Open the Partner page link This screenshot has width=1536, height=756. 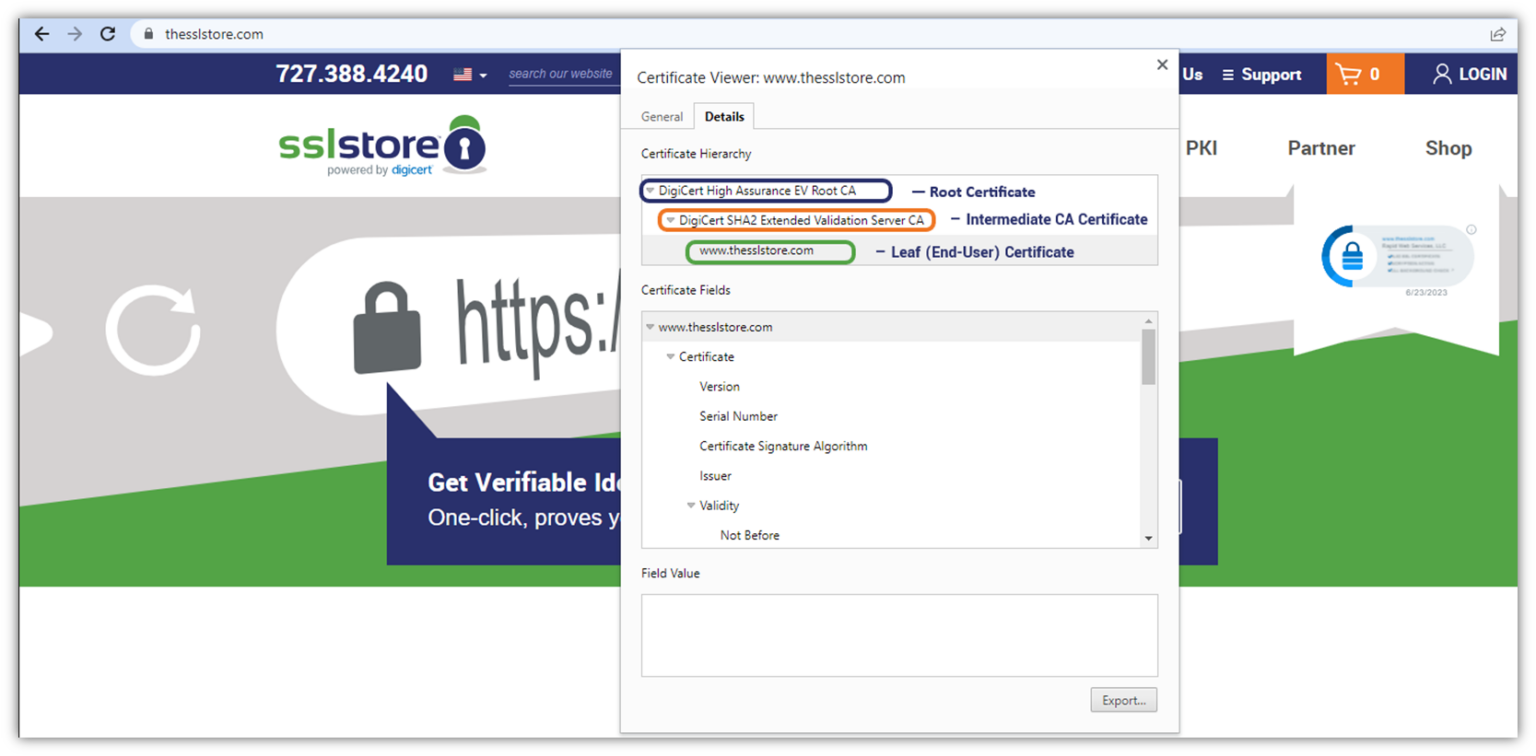(x=1321, y=148)
